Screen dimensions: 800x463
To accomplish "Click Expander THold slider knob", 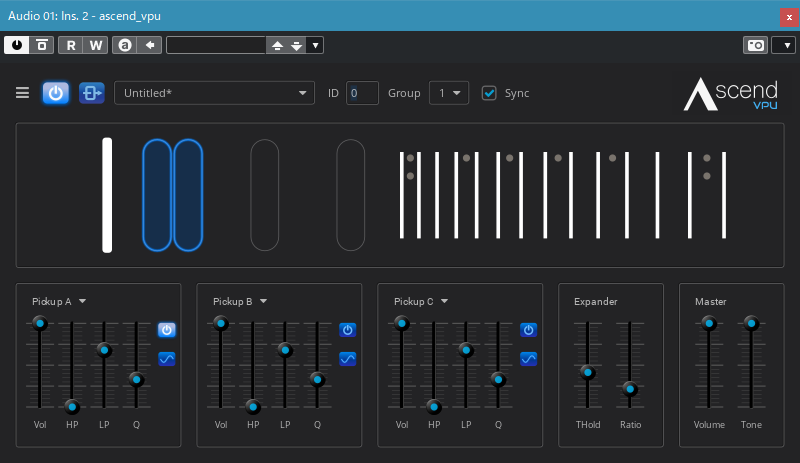I will point(588,373).
